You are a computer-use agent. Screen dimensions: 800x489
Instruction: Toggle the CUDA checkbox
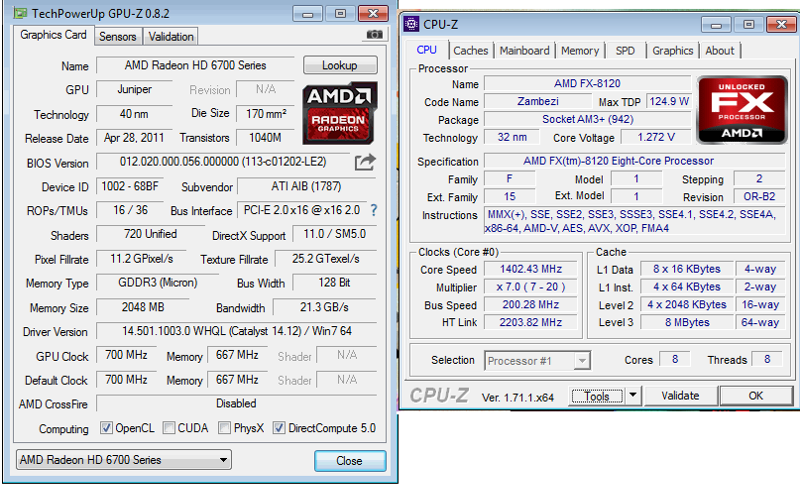click(169, 428)
